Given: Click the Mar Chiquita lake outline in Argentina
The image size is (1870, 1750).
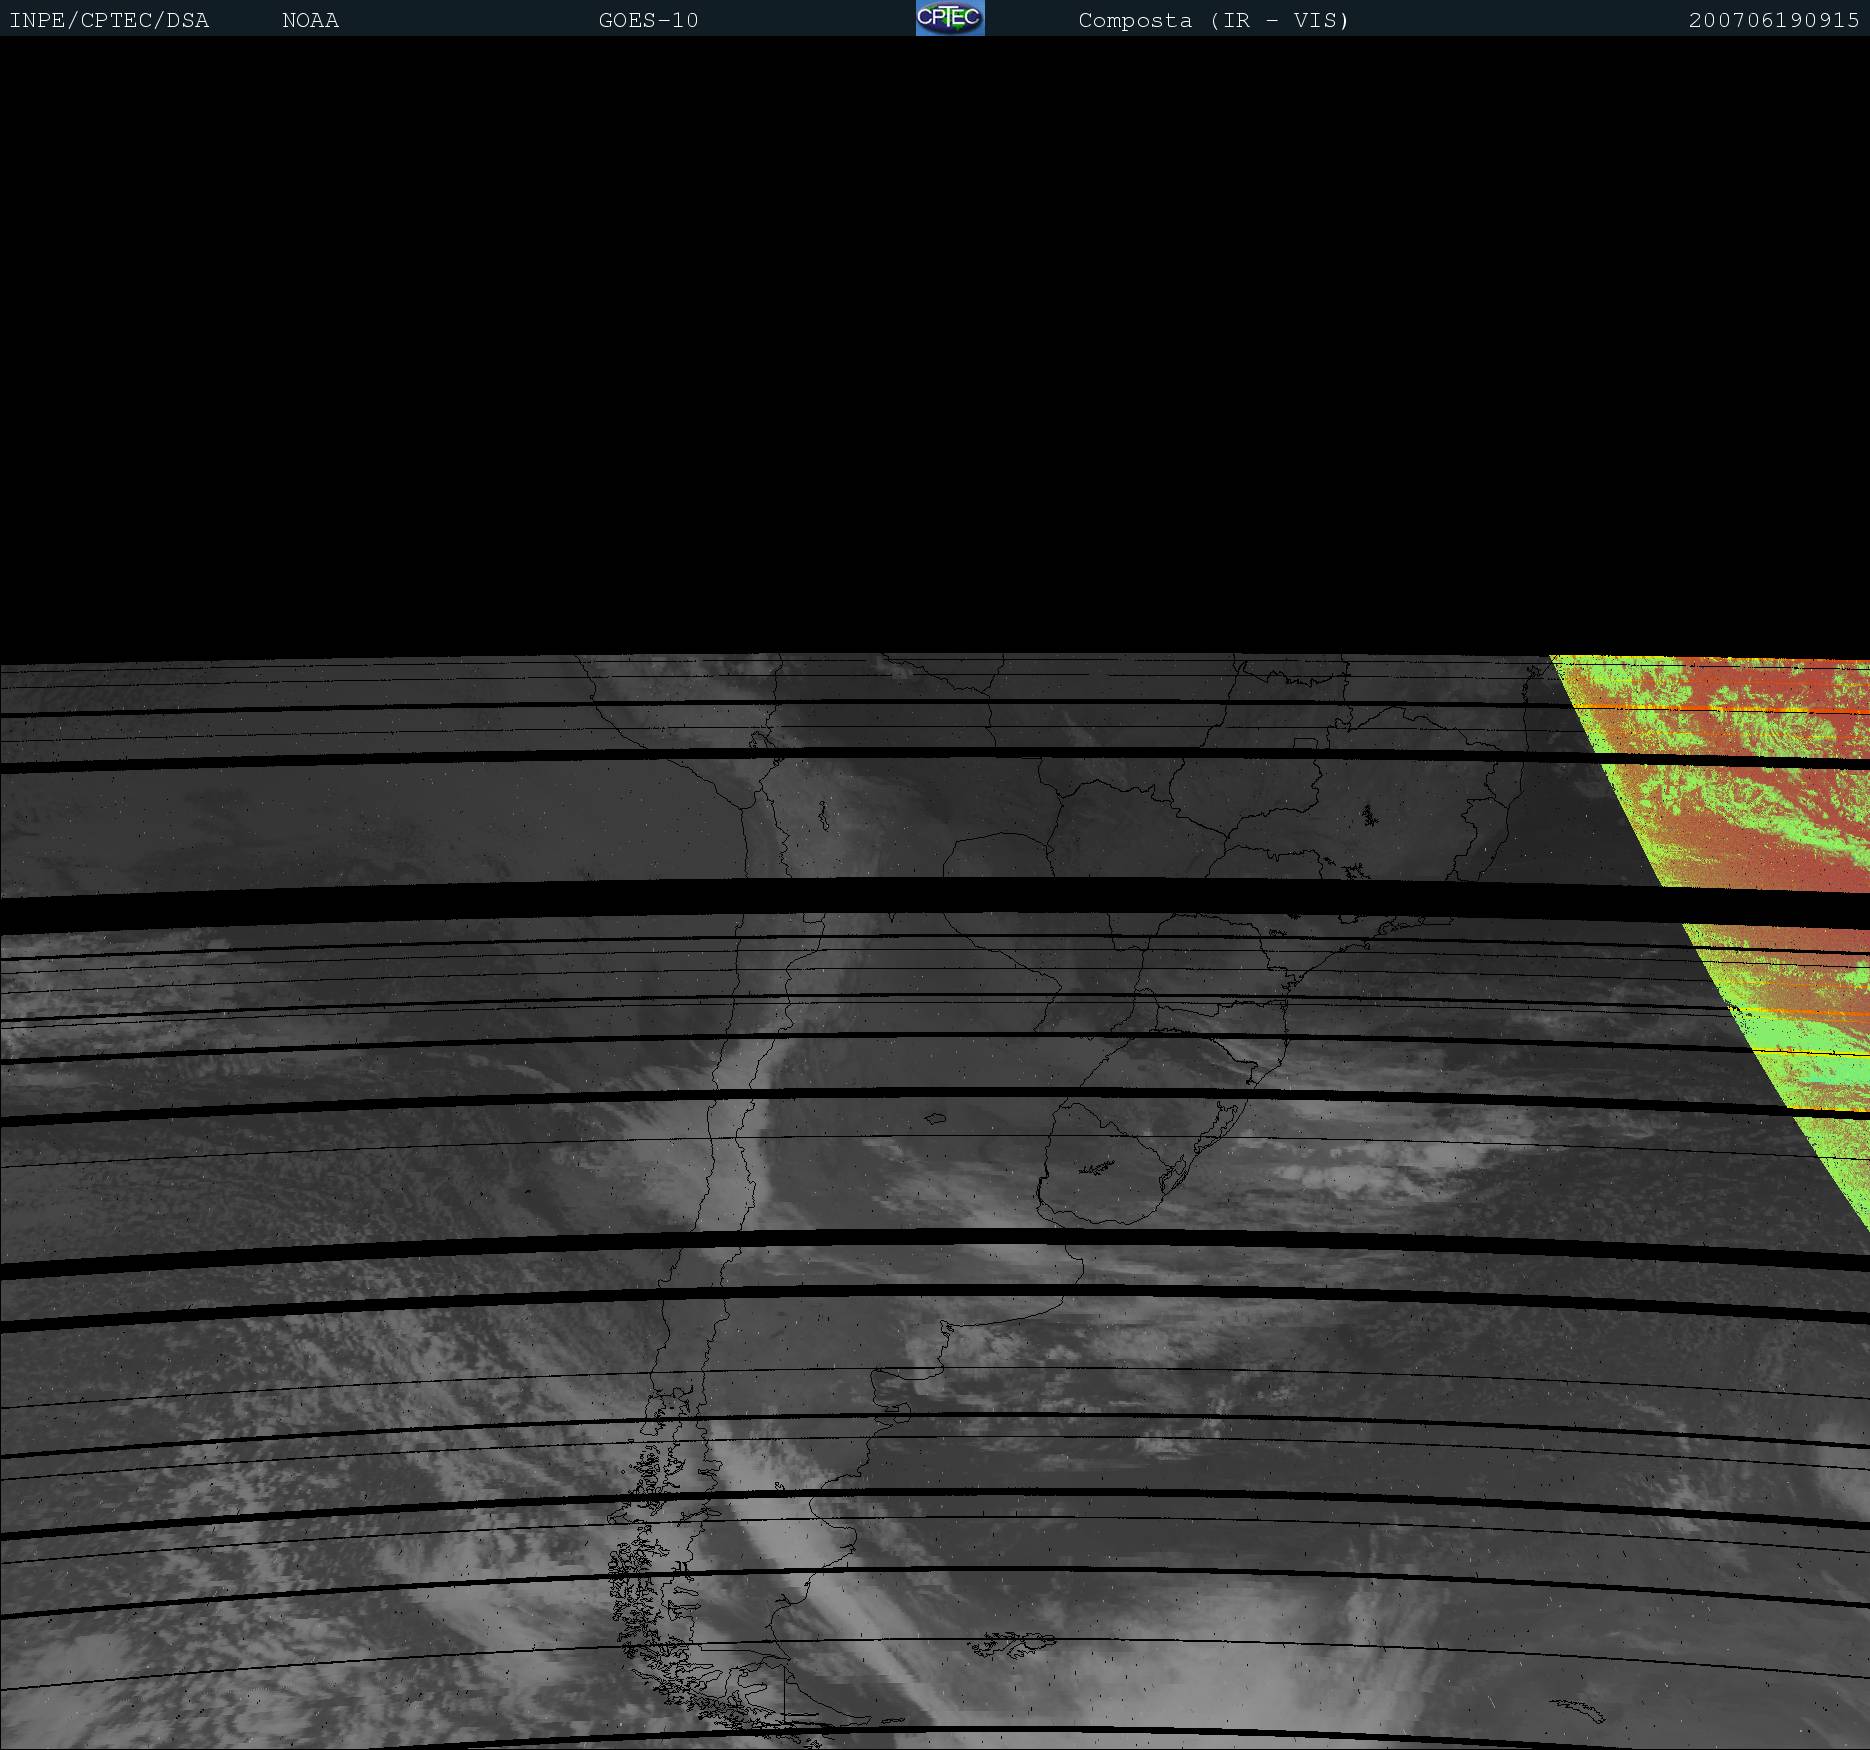Looking at the screenshot, I should (935, 1118).
